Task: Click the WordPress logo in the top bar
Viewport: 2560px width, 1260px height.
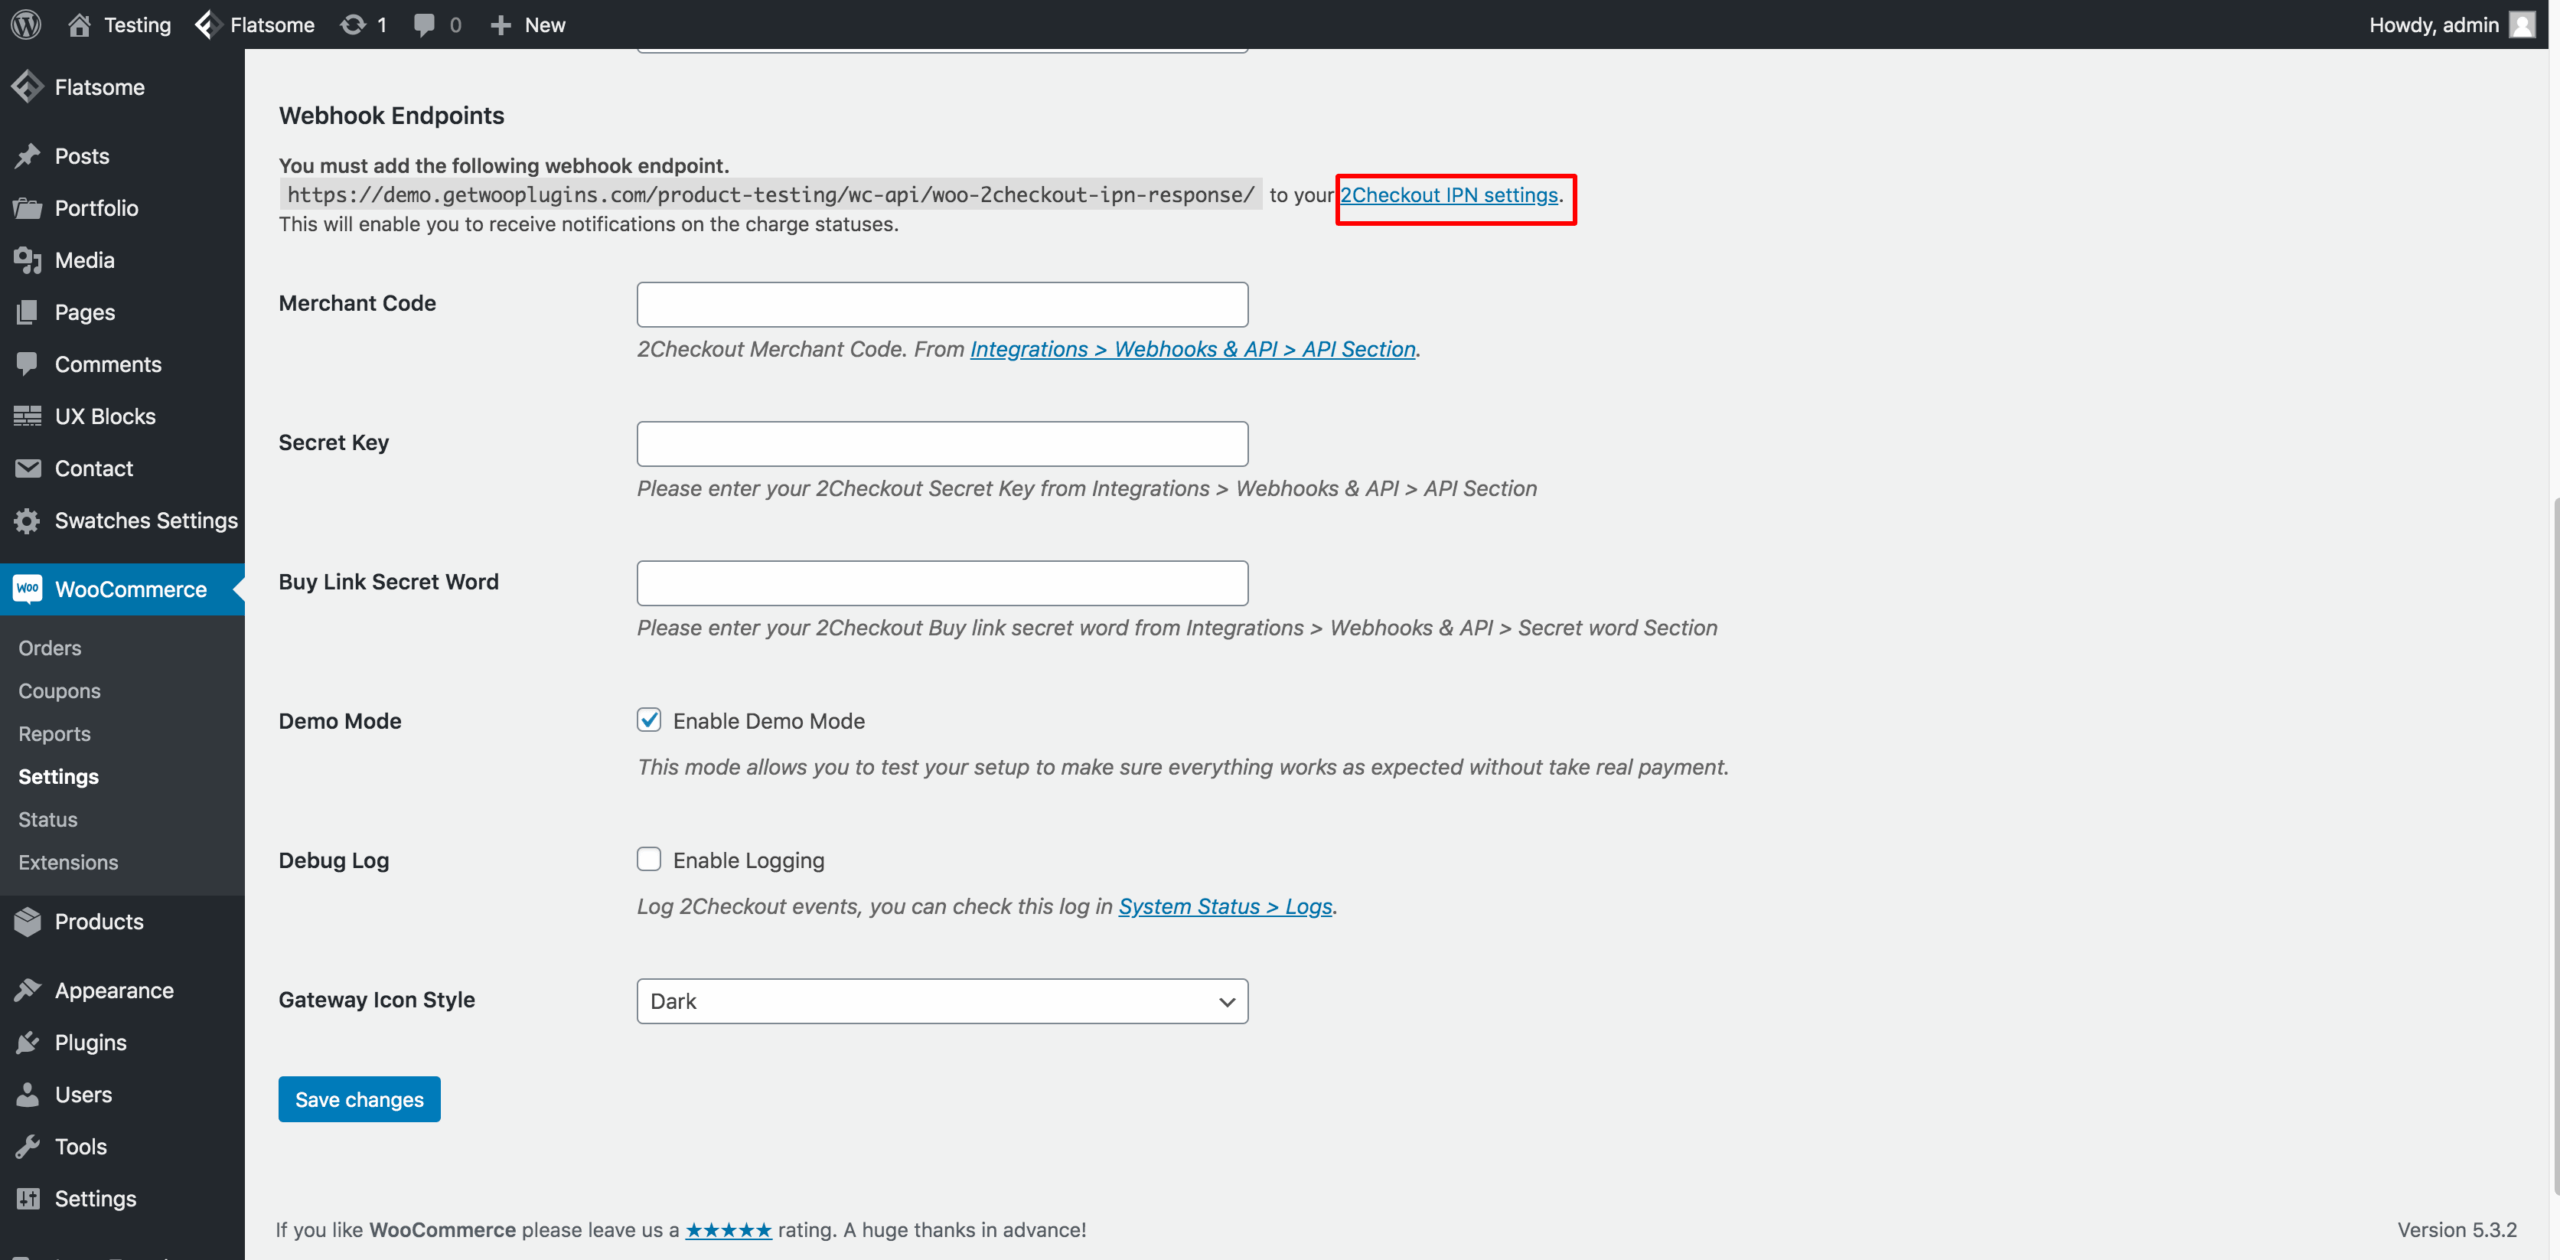Action: pos(25,24)
